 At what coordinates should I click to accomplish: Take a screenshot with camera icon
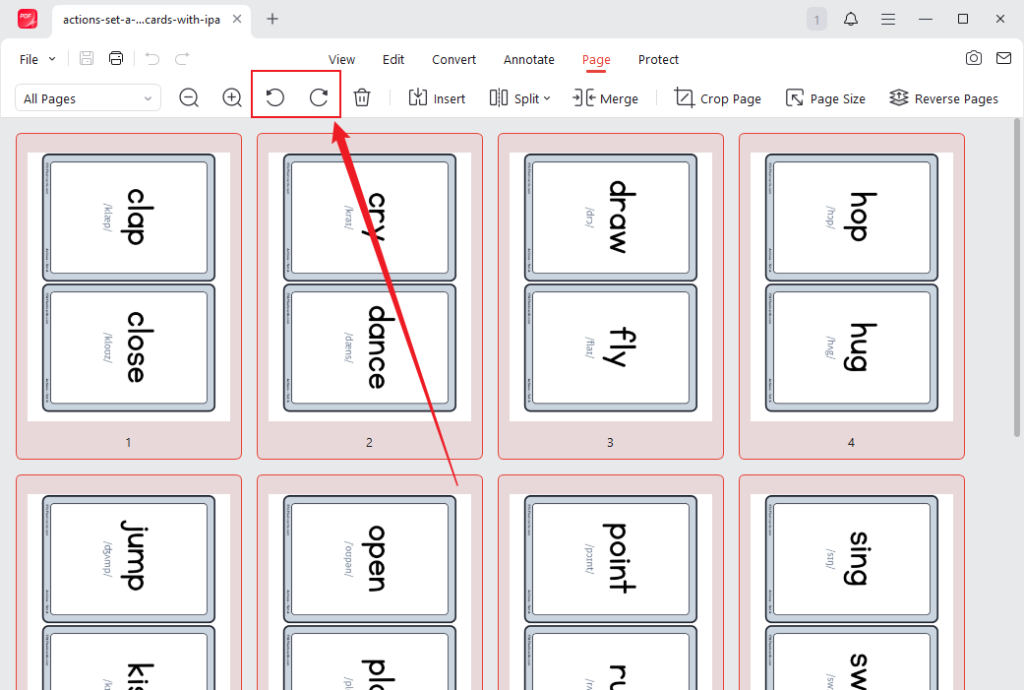tap(974, 58)
